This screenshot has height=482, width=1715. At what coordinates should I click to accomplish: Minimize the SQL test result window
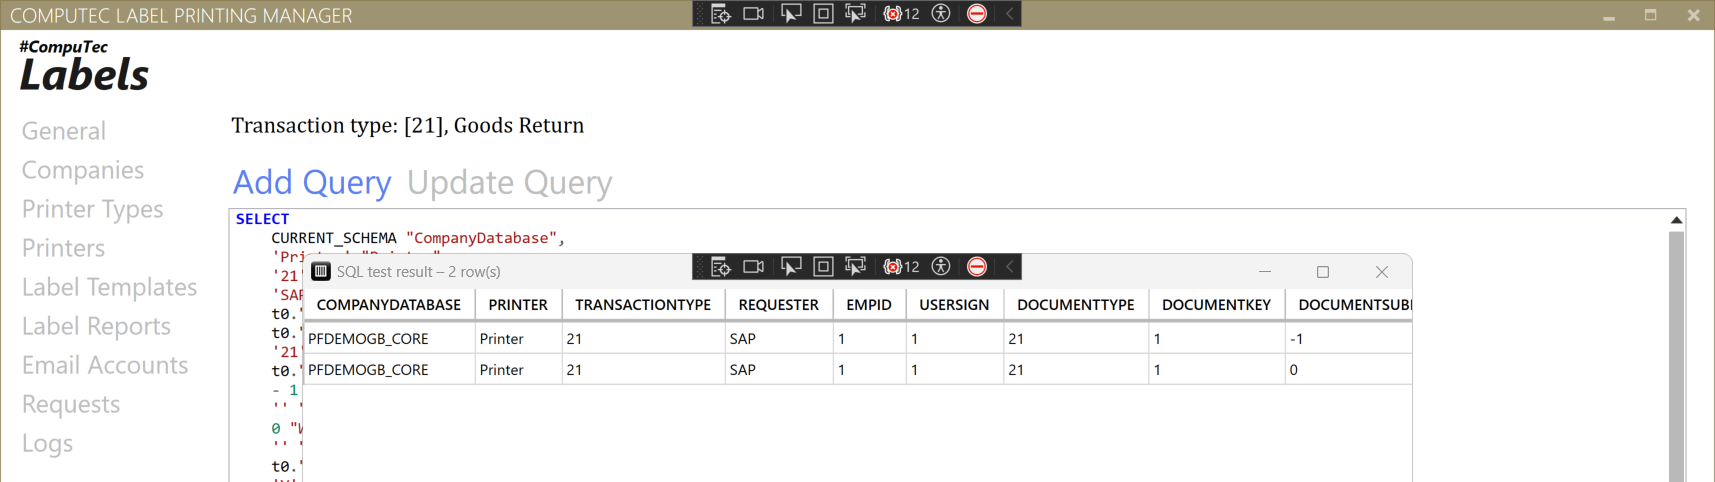pyautogui.click(x=1265, y=272)
